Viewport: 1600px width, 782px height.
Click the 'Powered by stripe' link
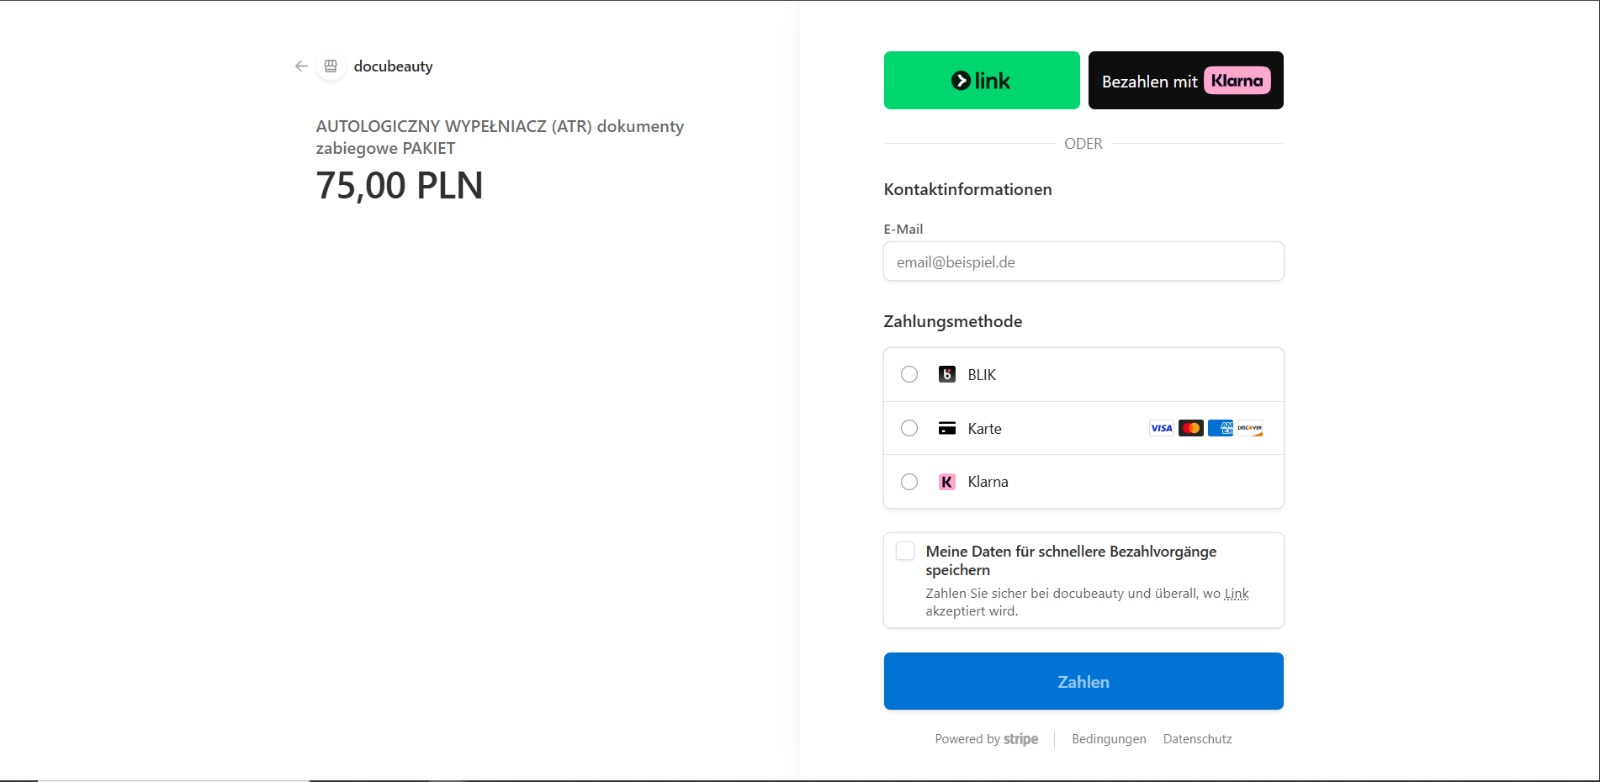tap(986, 739)
